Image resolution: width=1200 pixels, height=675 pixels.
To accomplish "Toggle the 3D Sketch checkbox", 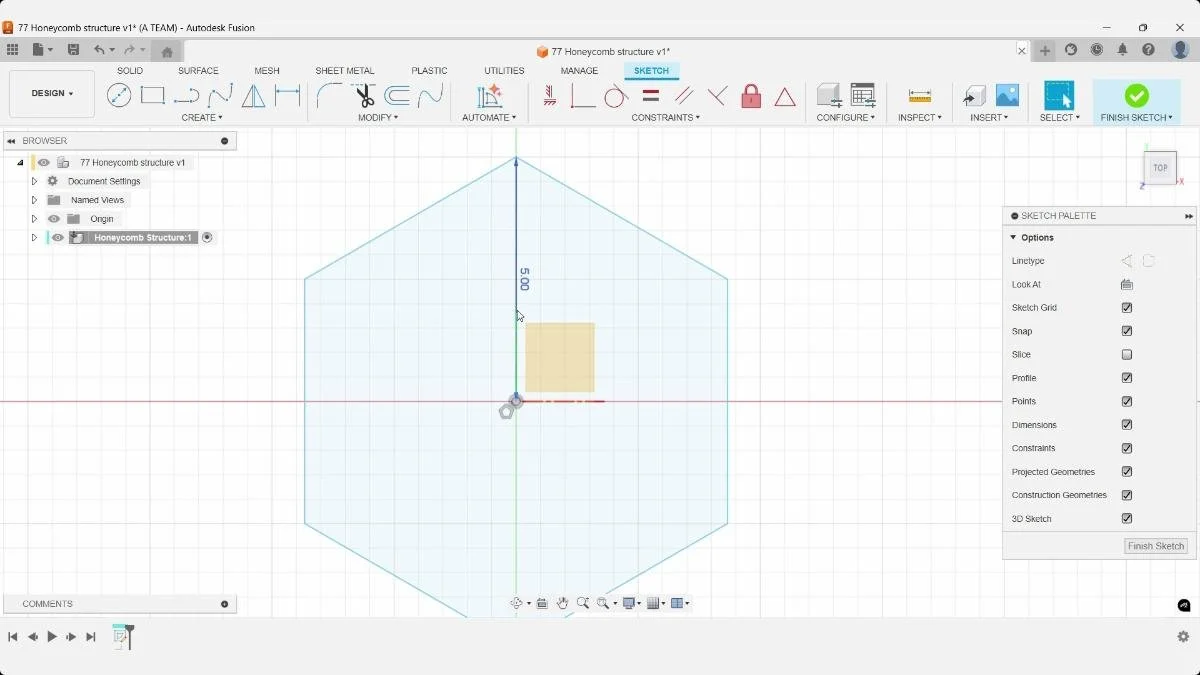I will point(1127,519).
